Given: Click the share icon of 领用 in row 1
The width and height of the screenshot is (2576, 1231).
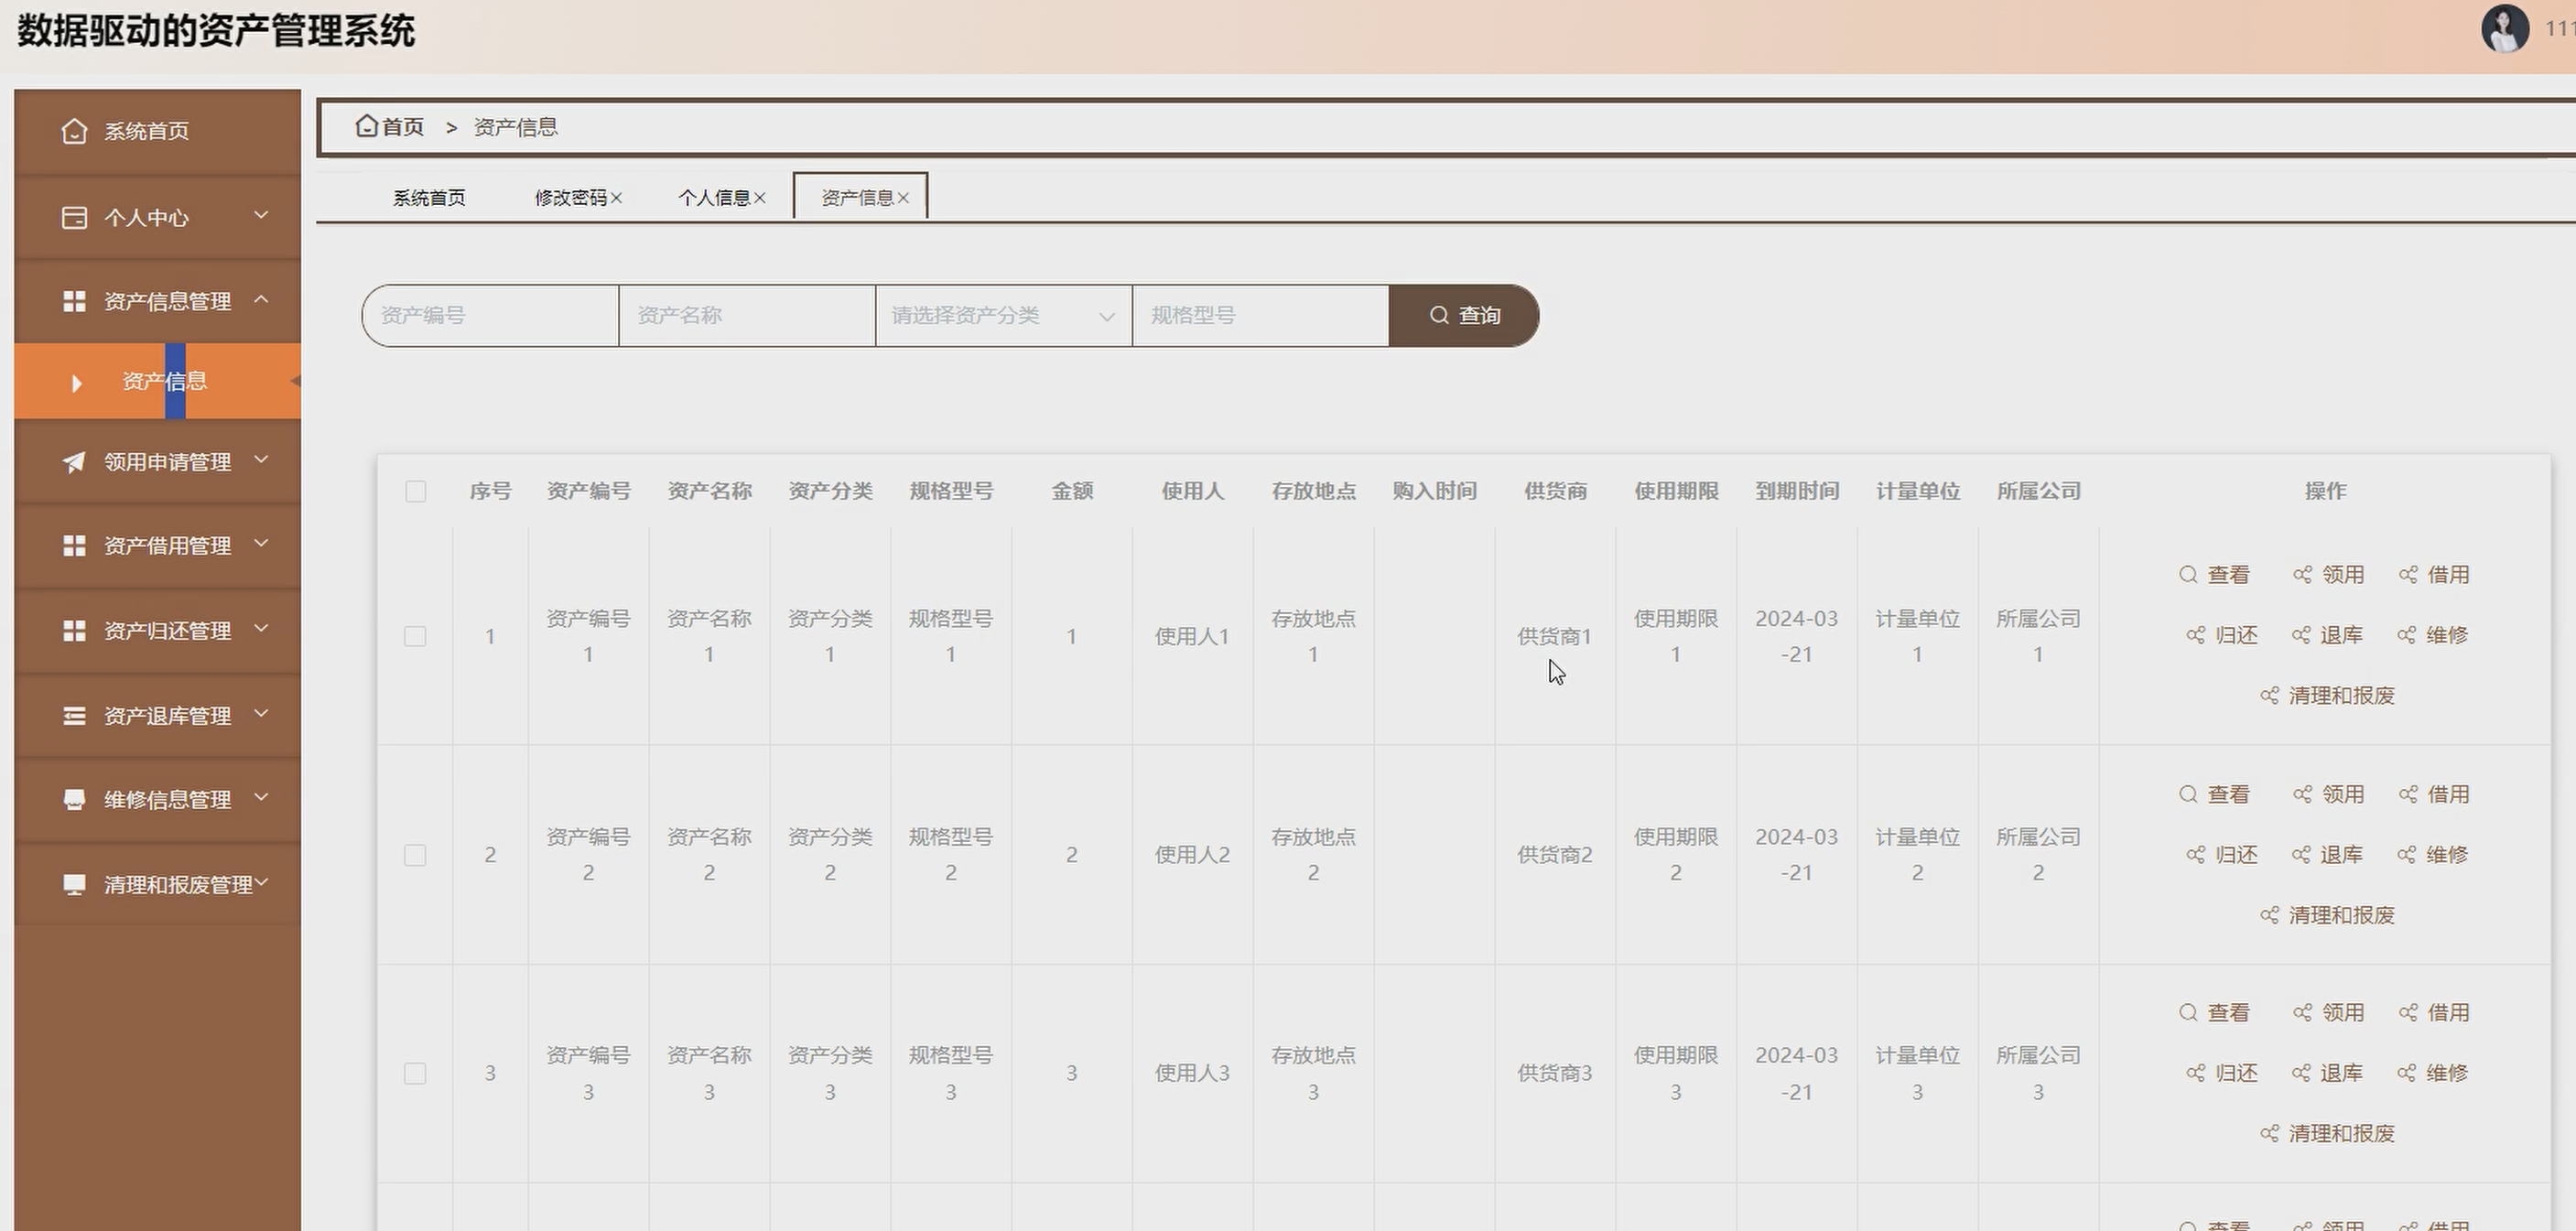Looking at the screenshot, I should tap(2302, 575).
